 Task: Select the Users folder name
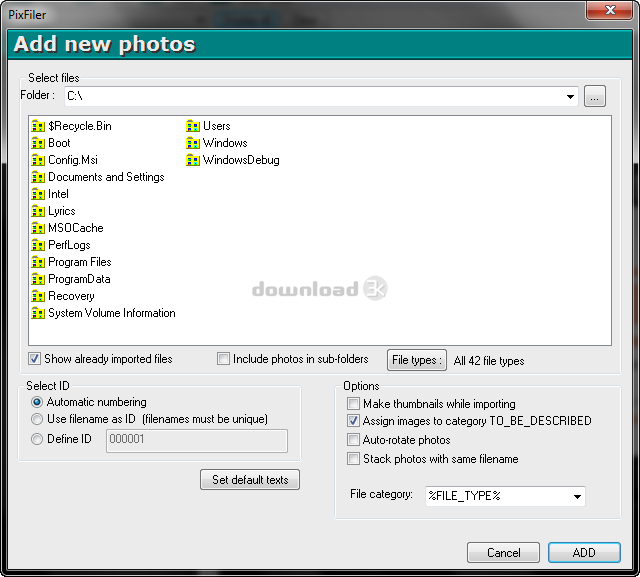click(x=217, y=126)
